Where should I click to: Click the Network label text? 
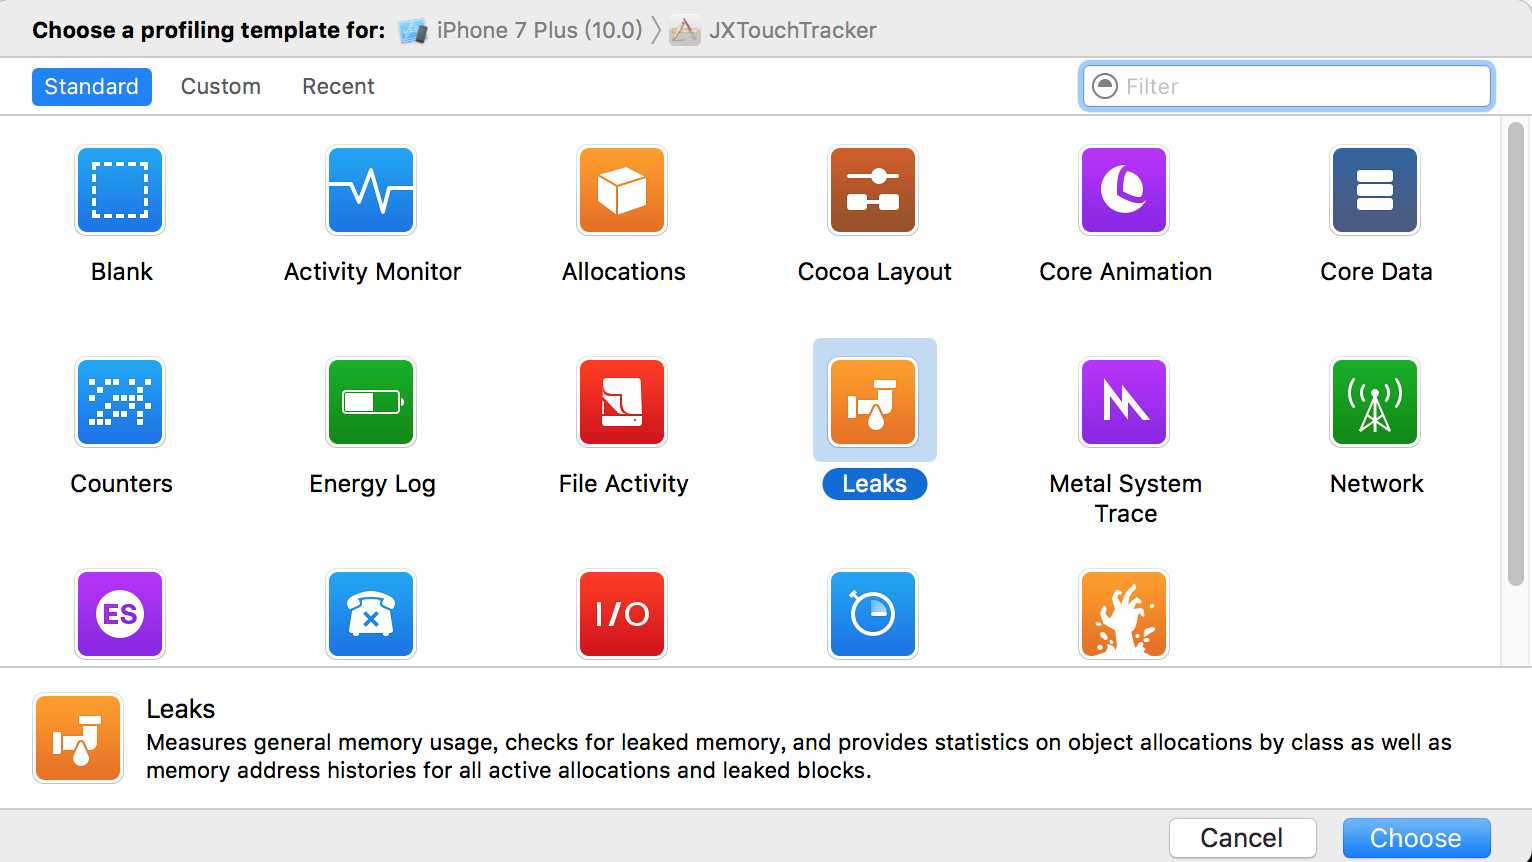[1377, 484]
